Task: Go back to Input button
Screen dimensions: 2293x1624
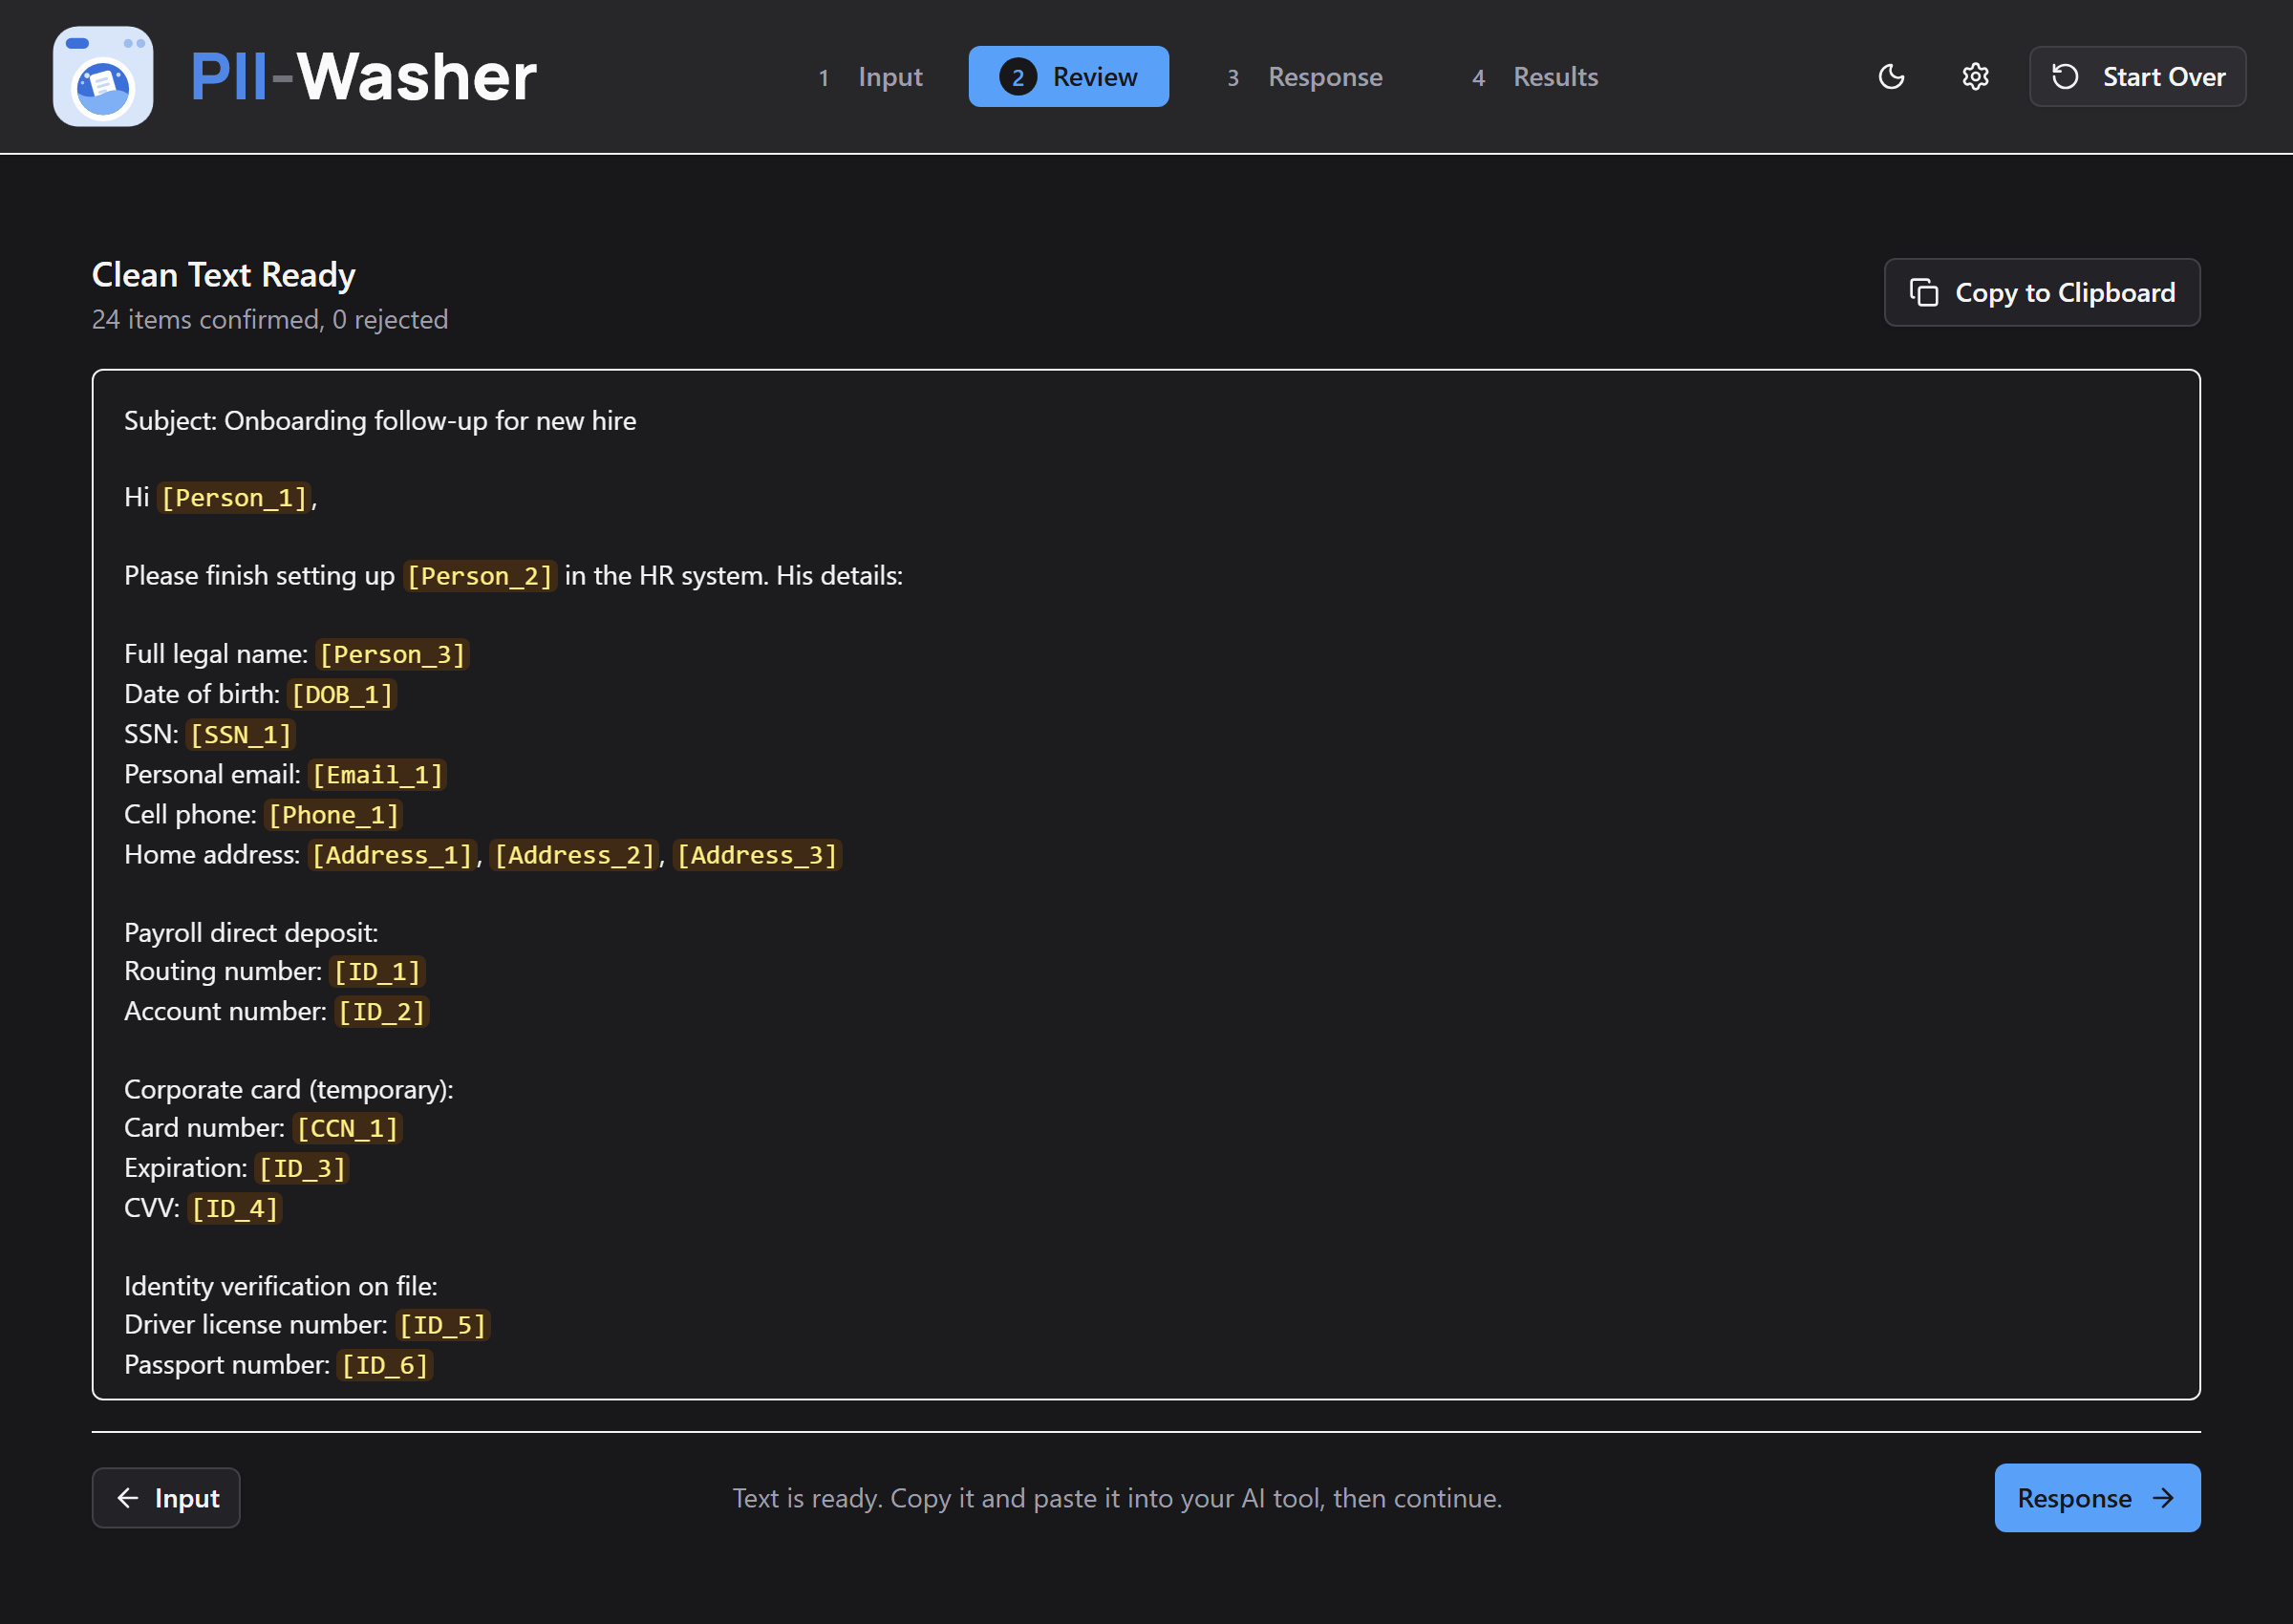Action: (x=166, y=1497)
